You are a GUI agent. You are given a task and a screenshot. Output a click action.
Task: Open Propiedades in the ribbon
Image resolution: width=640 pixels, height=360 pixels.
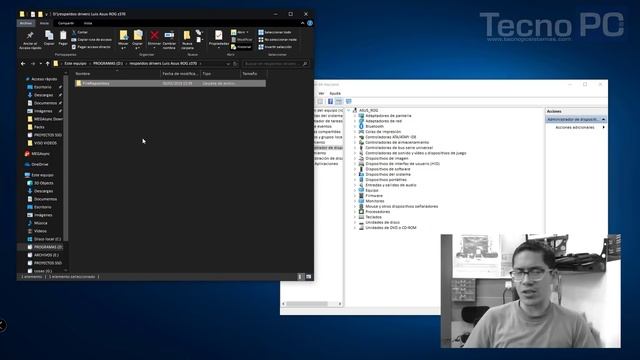click(x=219, y=40)
